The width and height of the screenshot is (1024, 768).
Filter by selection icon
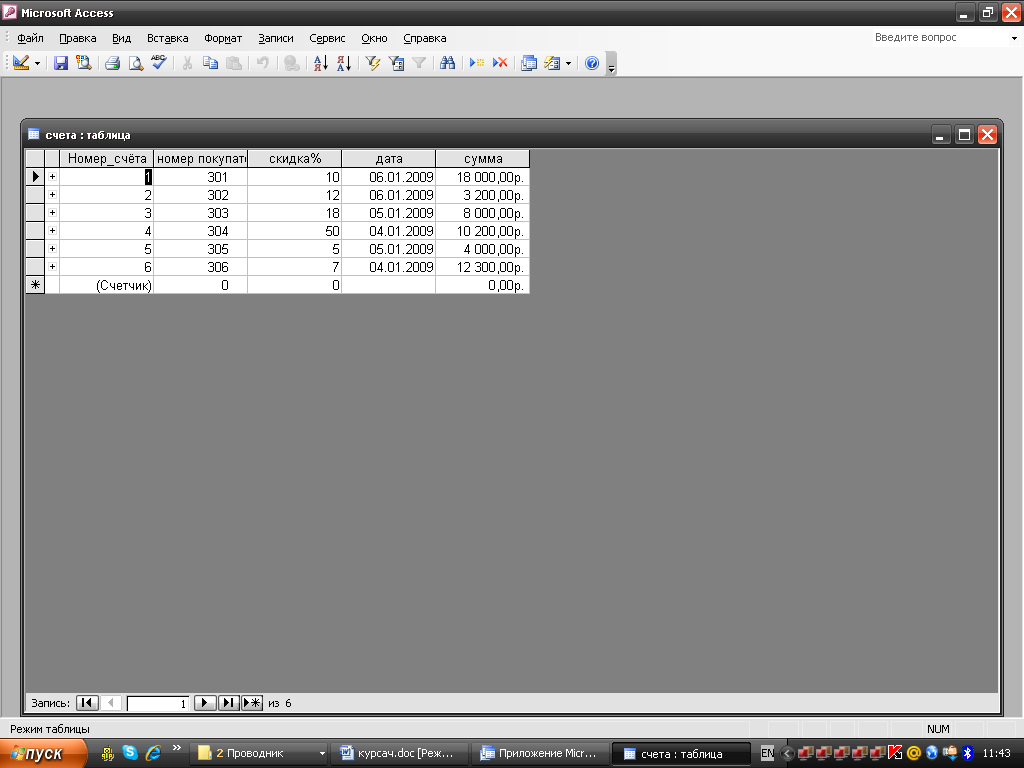click(373, 63)
